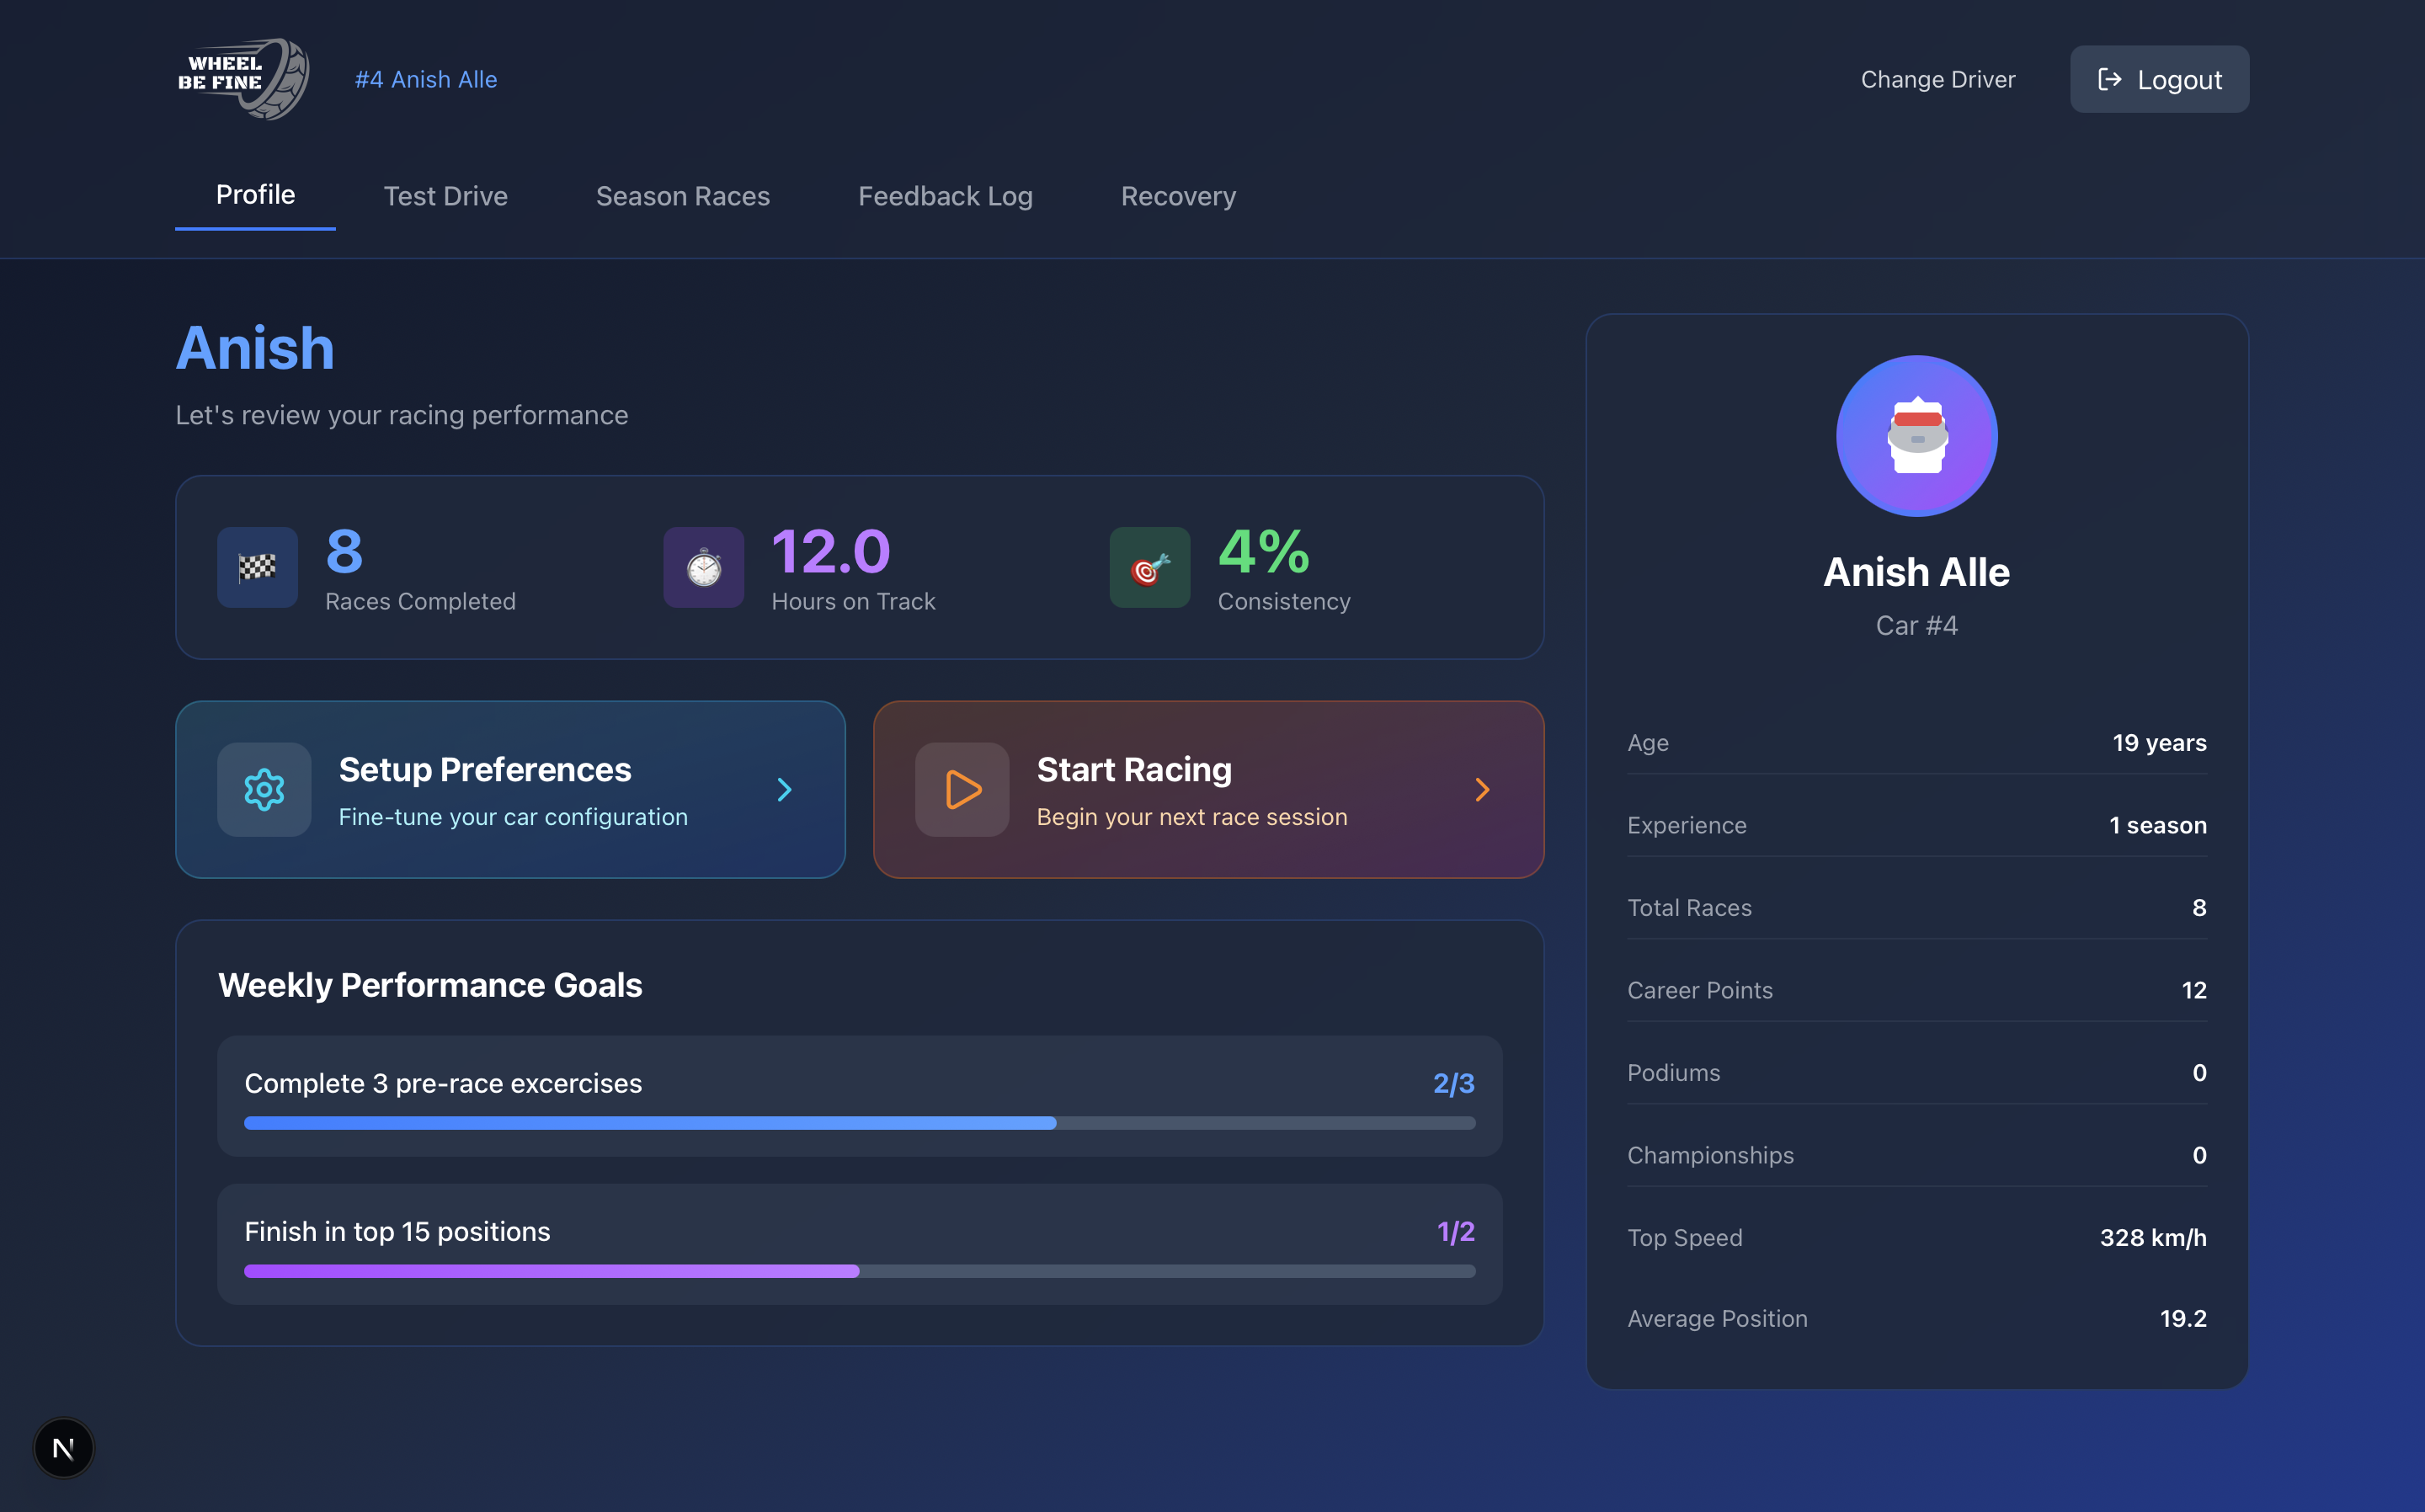Click the Next.js N badge icon
This screenshot has height=1512, width=2425.
click(x=63, y=1448)
